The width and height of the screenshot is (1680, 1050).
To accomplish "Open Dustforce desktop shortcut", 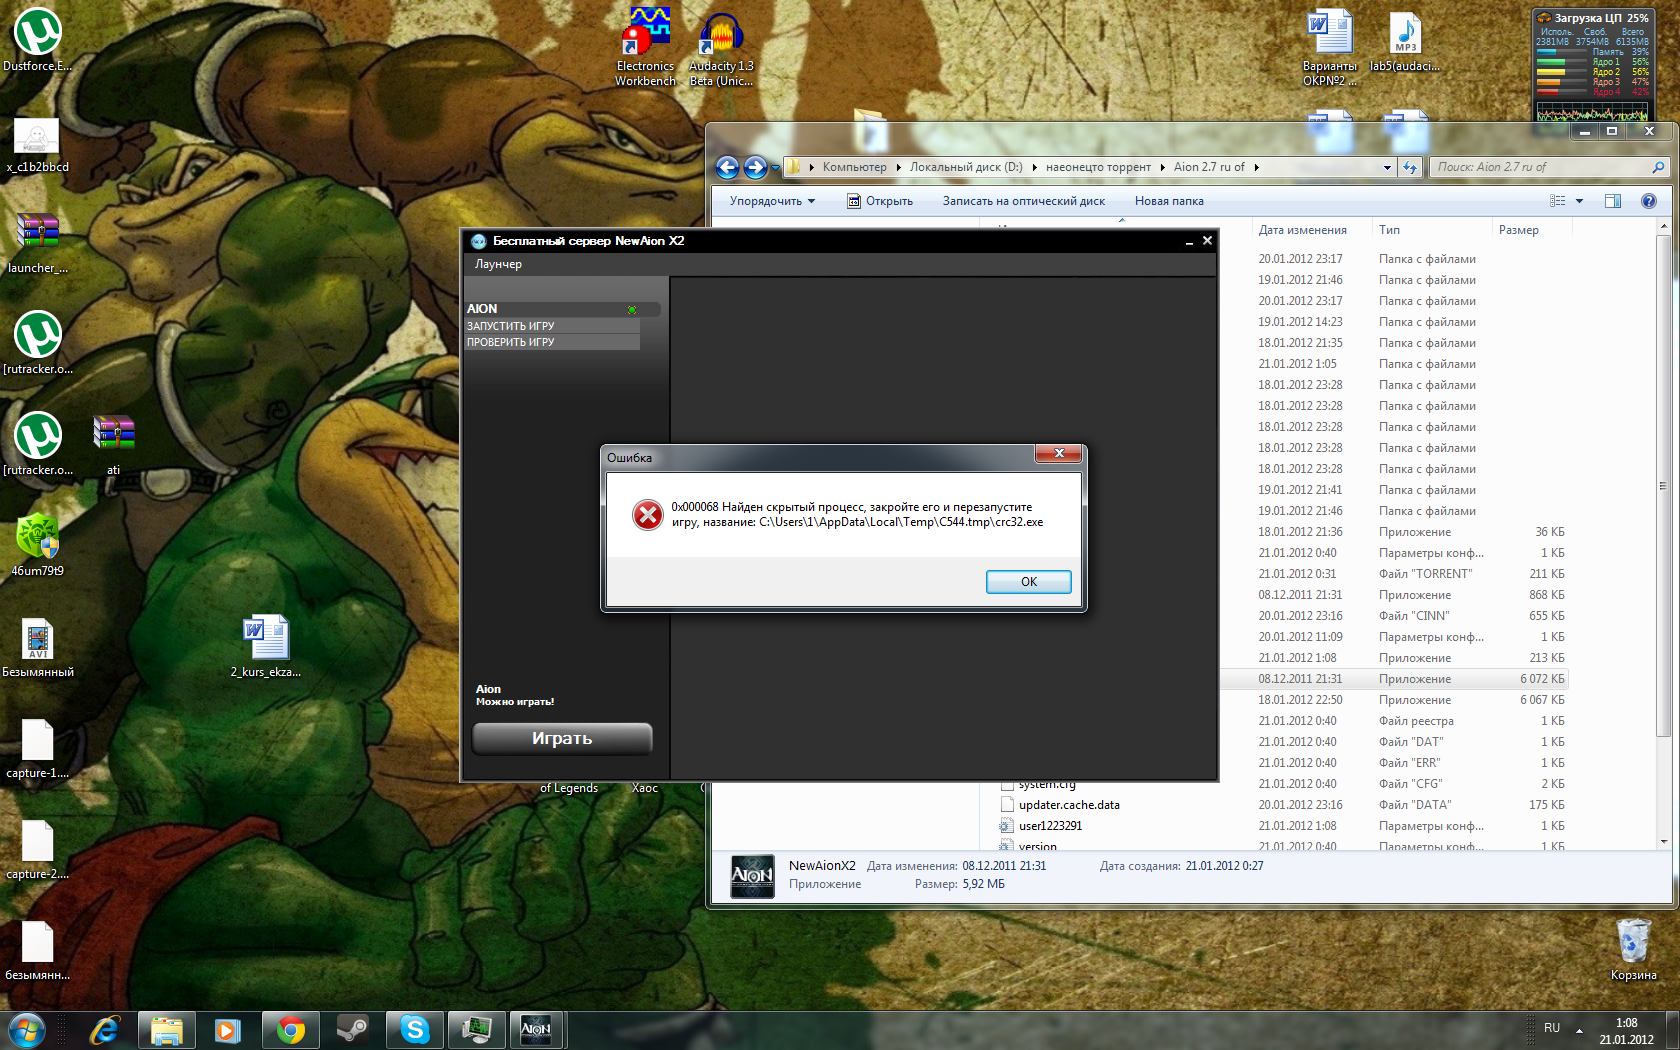I will click(38, 40).
